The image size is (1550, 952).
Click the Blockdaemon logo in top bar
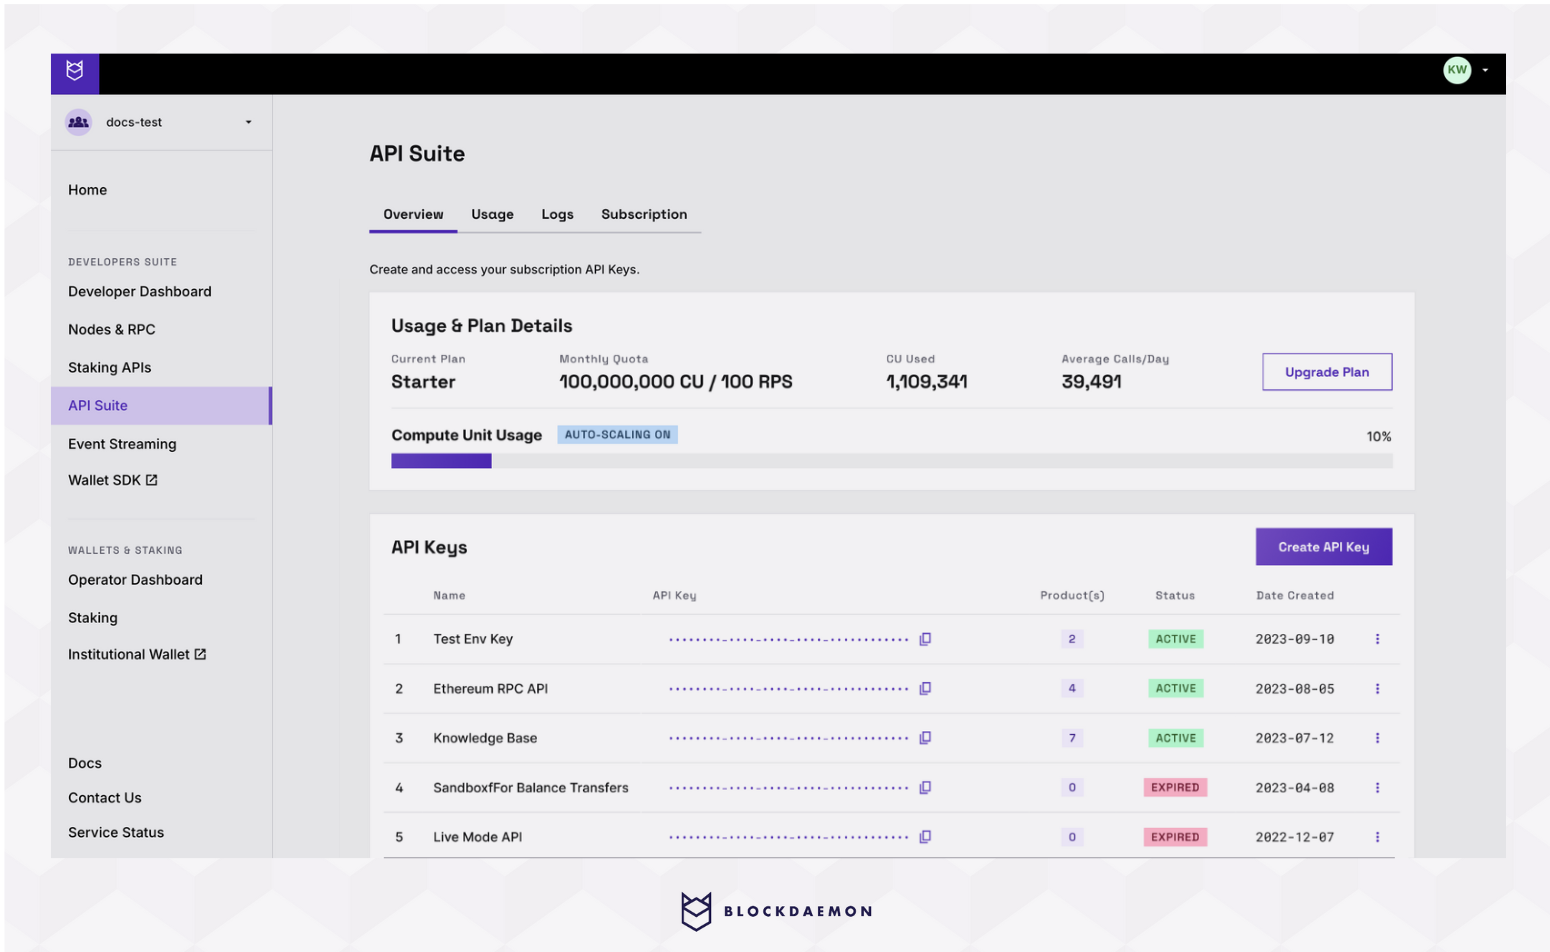tap(75, 72)
